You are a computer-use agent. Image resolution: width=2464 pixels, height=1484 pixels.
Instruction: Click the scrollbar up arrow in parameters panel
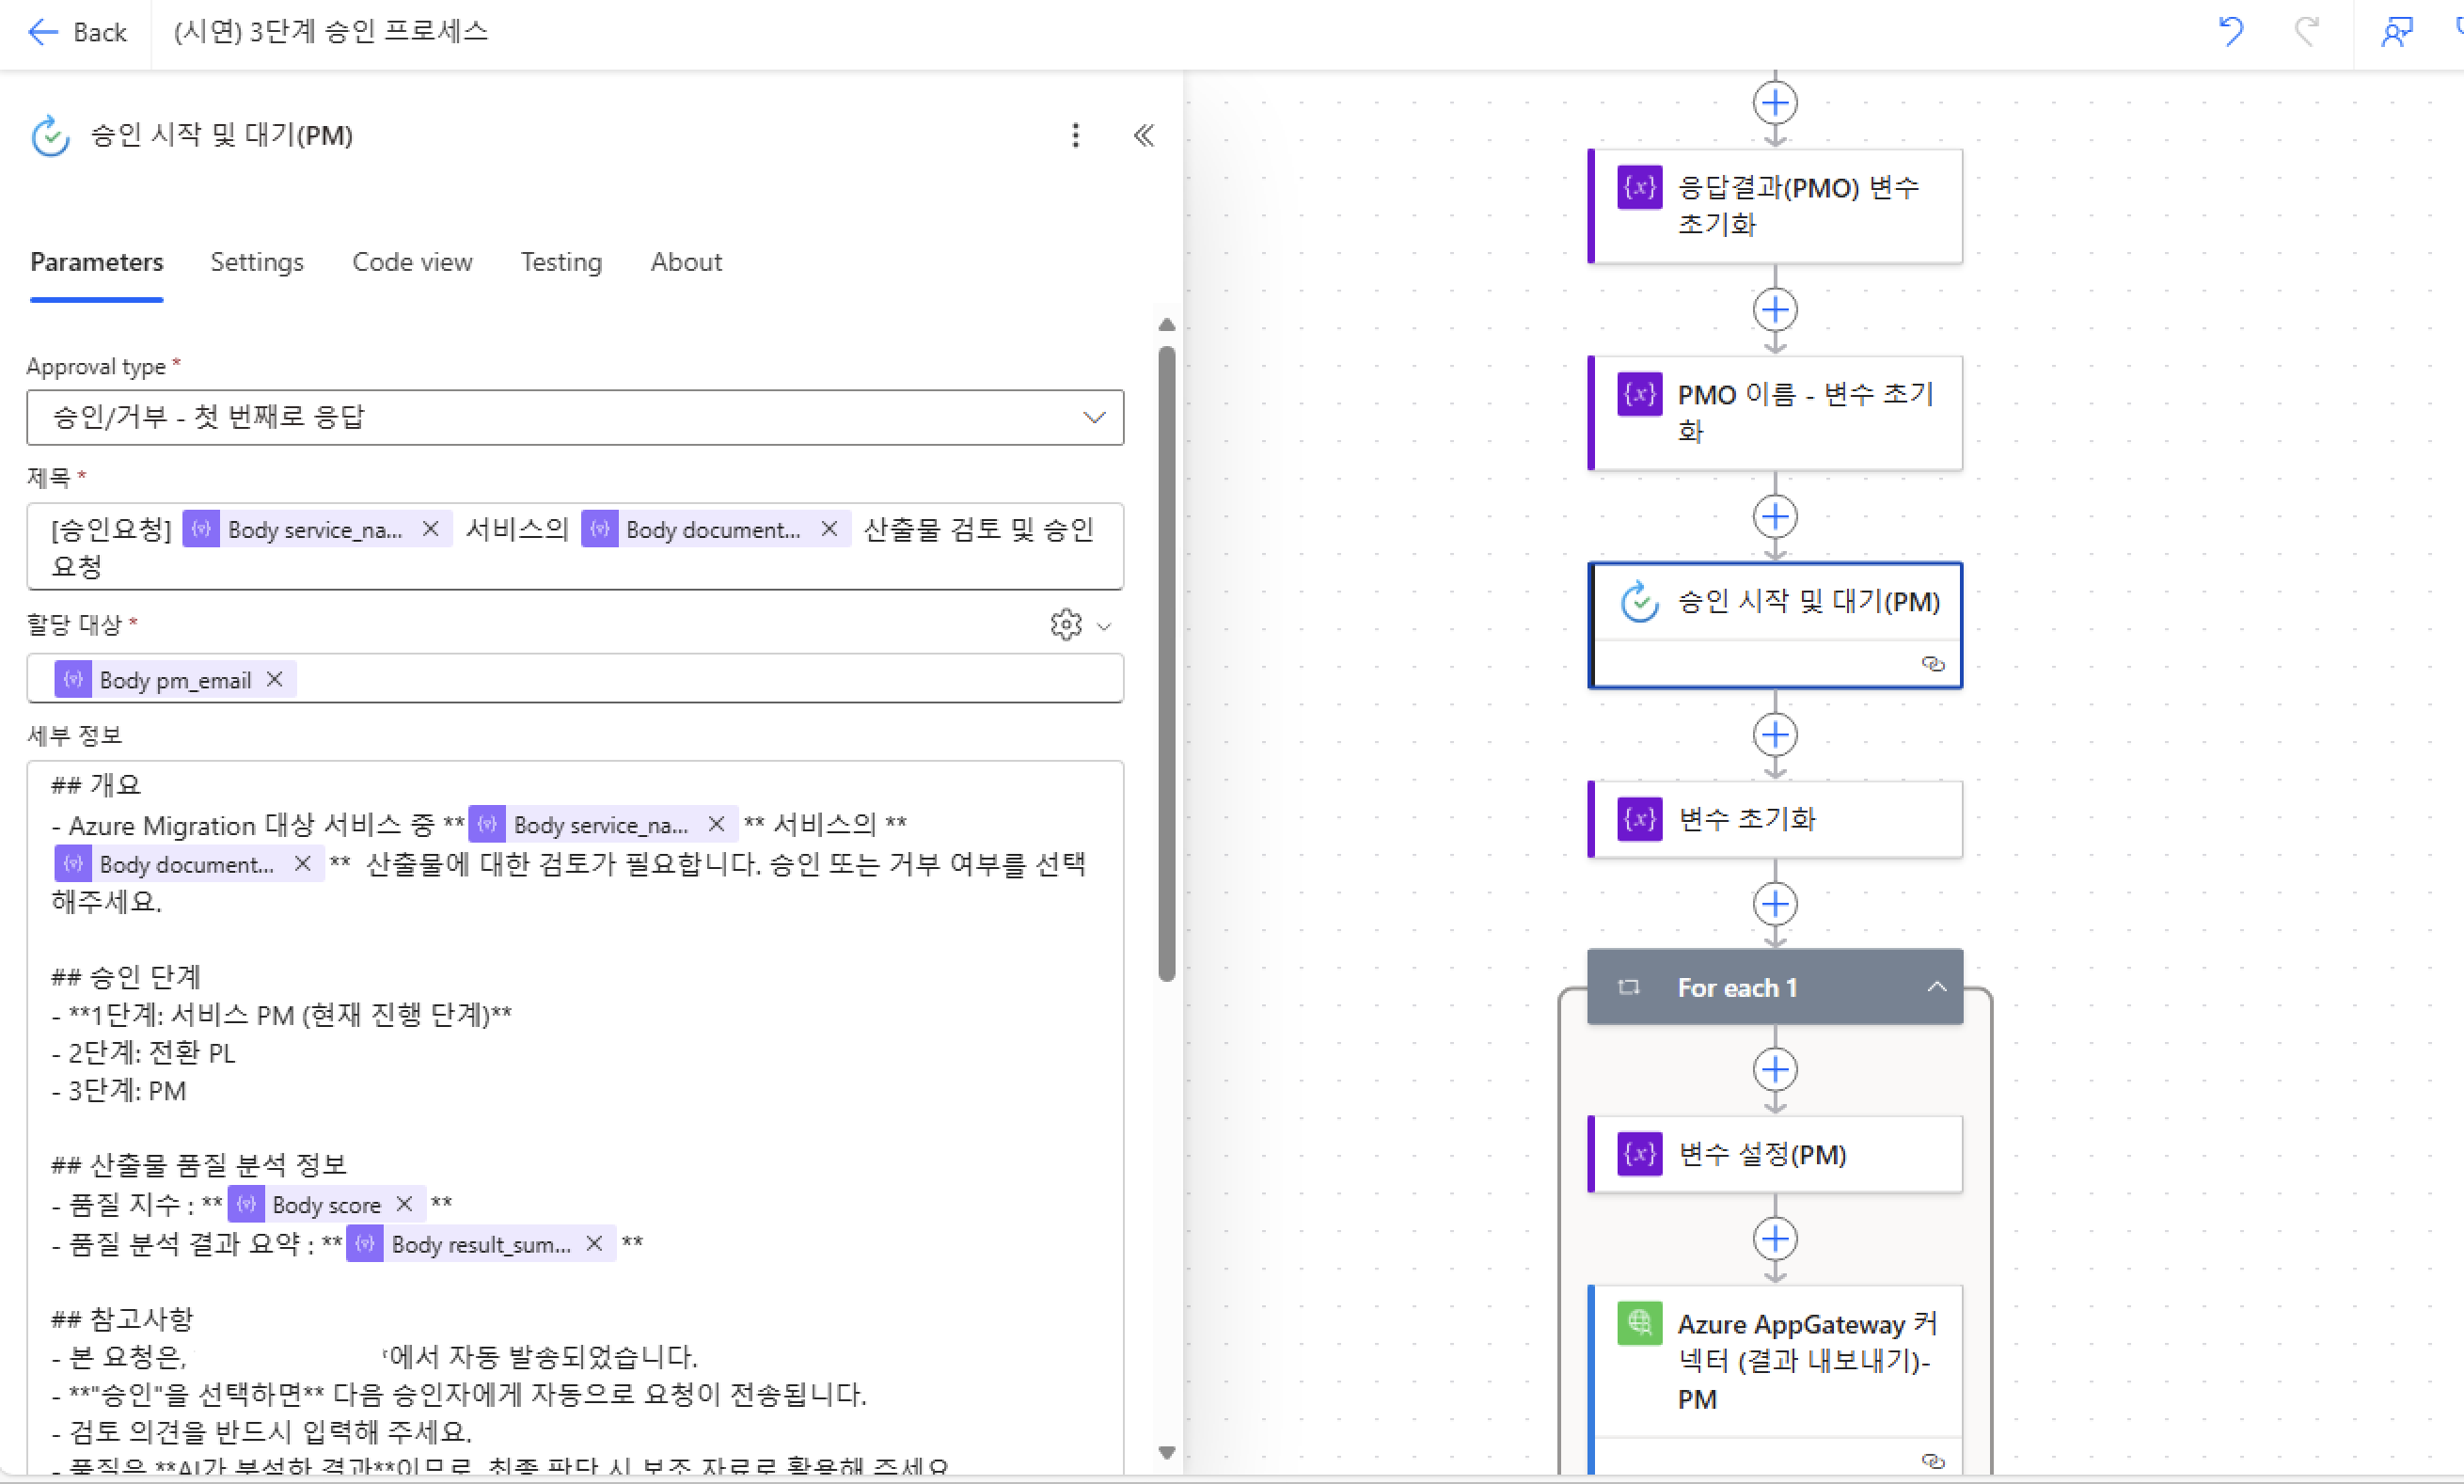(x=1166, y=325)
